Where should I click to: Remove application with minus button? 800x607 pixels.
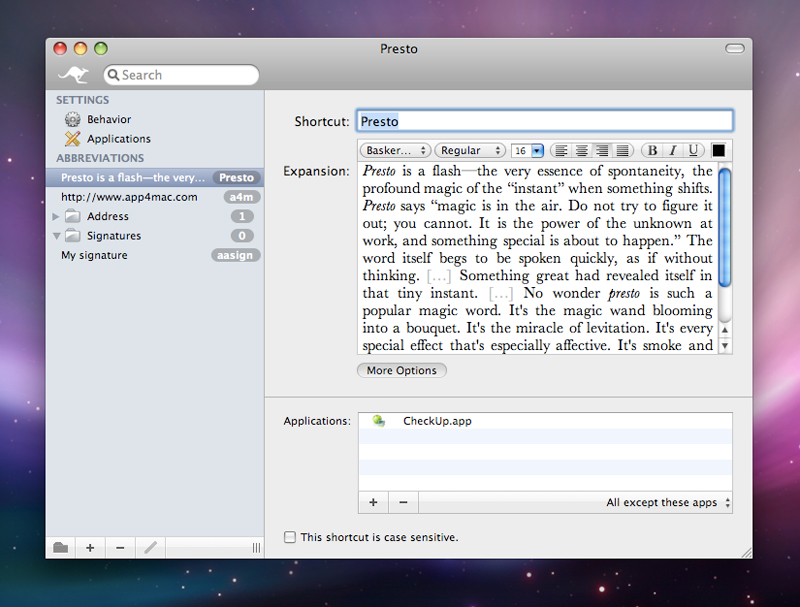pyautogui.click(x=403, y=502)
